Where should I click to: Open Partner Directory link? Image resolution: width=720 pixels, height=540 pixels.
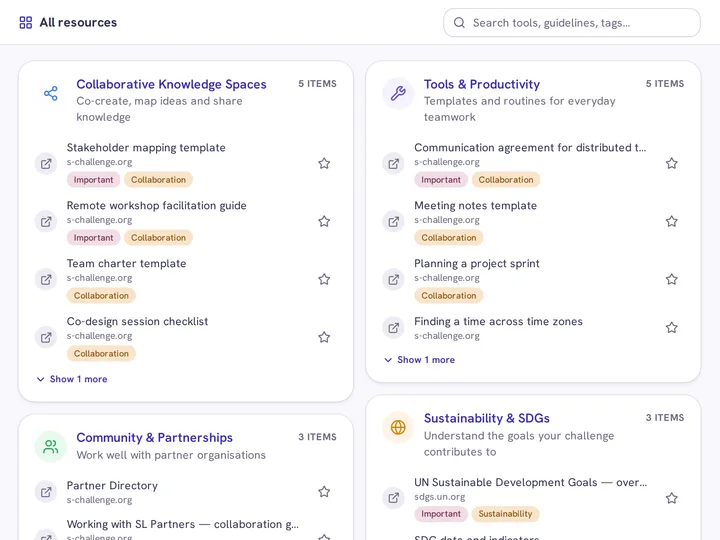112,485
